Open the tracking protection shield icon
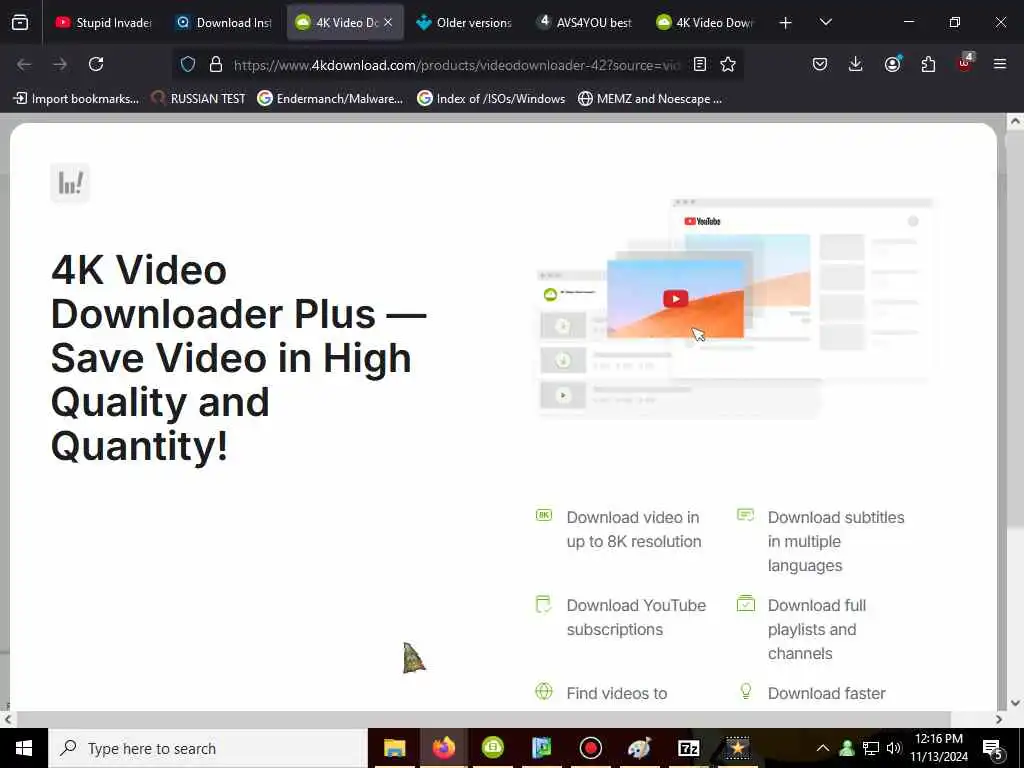This screenshot has height=768, width=1024. coord(188,64)
